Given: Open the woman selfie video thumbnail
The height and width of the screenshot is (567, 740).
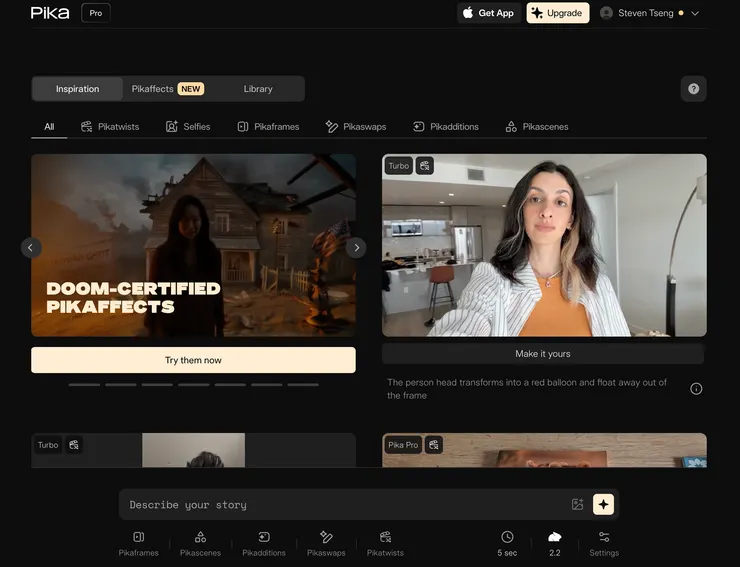Looking at the screenshot, I should point(544,245).
